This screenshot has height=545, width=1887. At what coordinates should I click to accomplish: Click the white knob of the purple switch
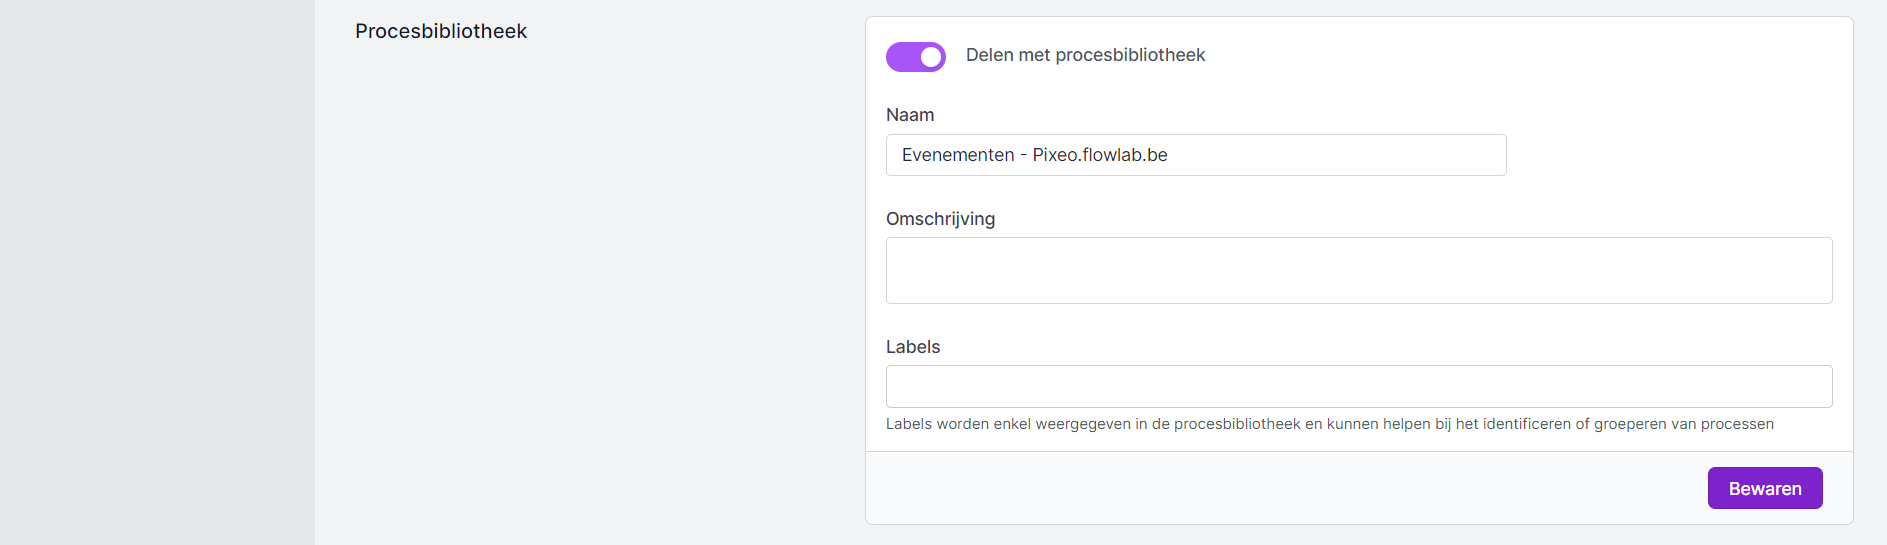pyautogui.click(x=931, y=57)
